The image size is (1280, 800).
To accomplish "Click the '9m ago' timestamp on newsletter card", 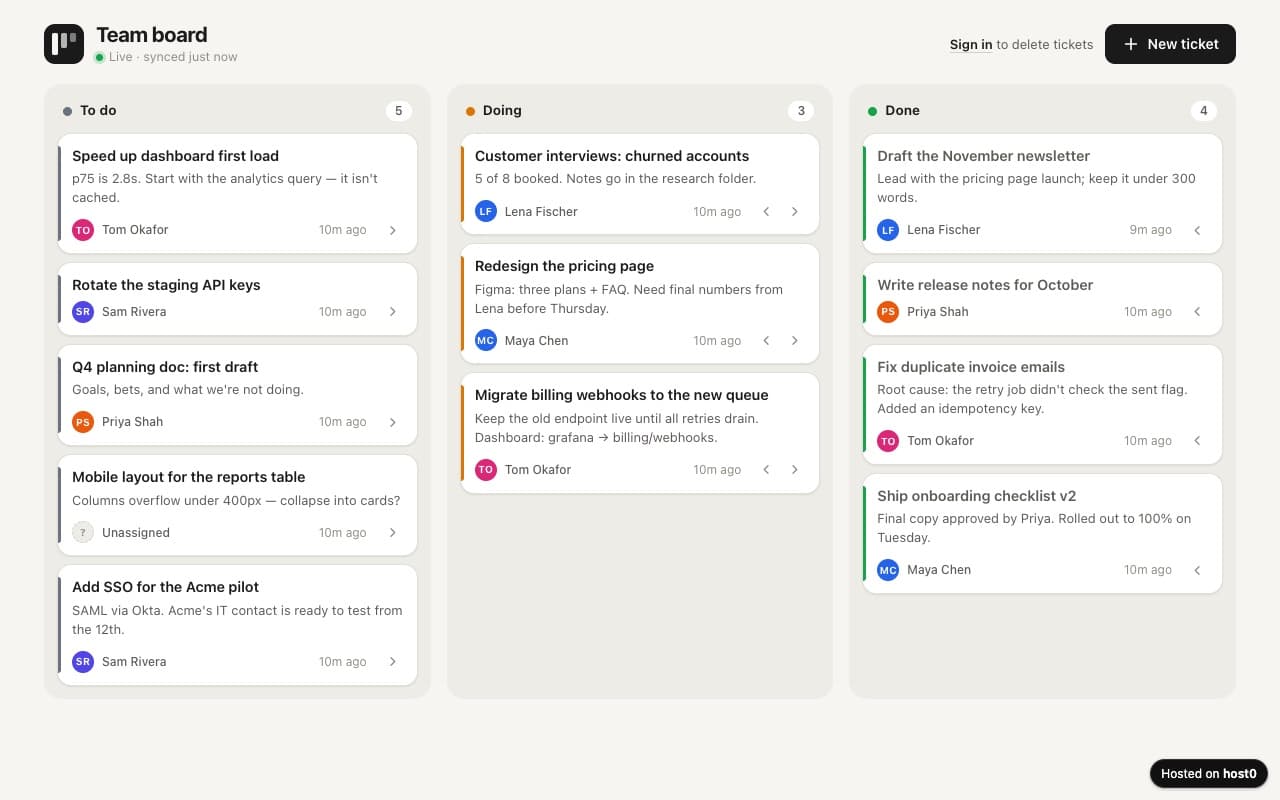I will (1150, 230).
